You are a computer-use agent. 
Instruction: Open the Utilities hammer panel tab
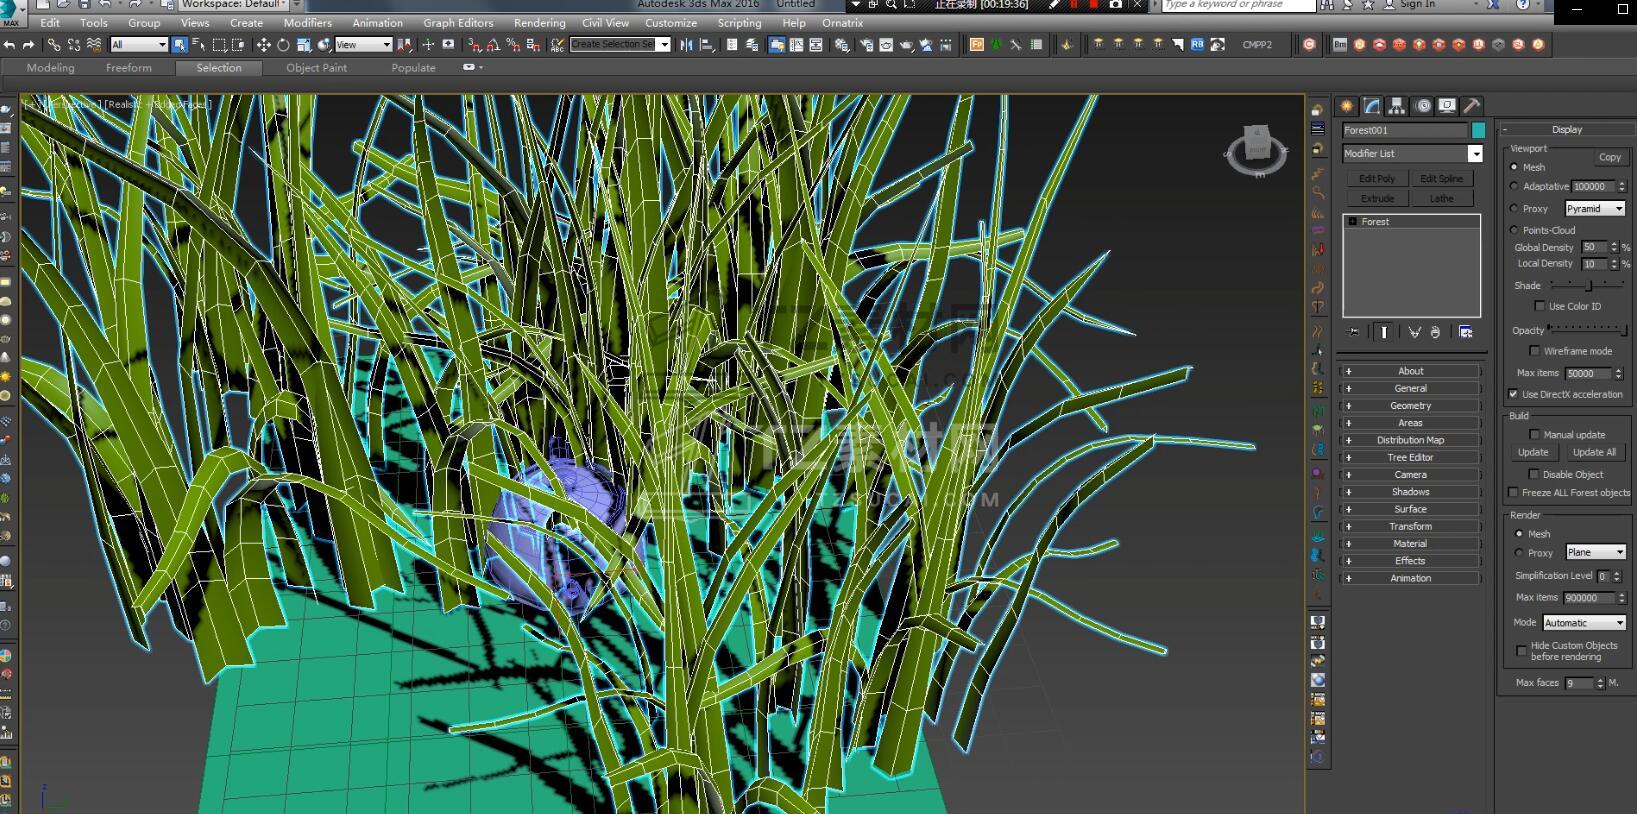1471,106
